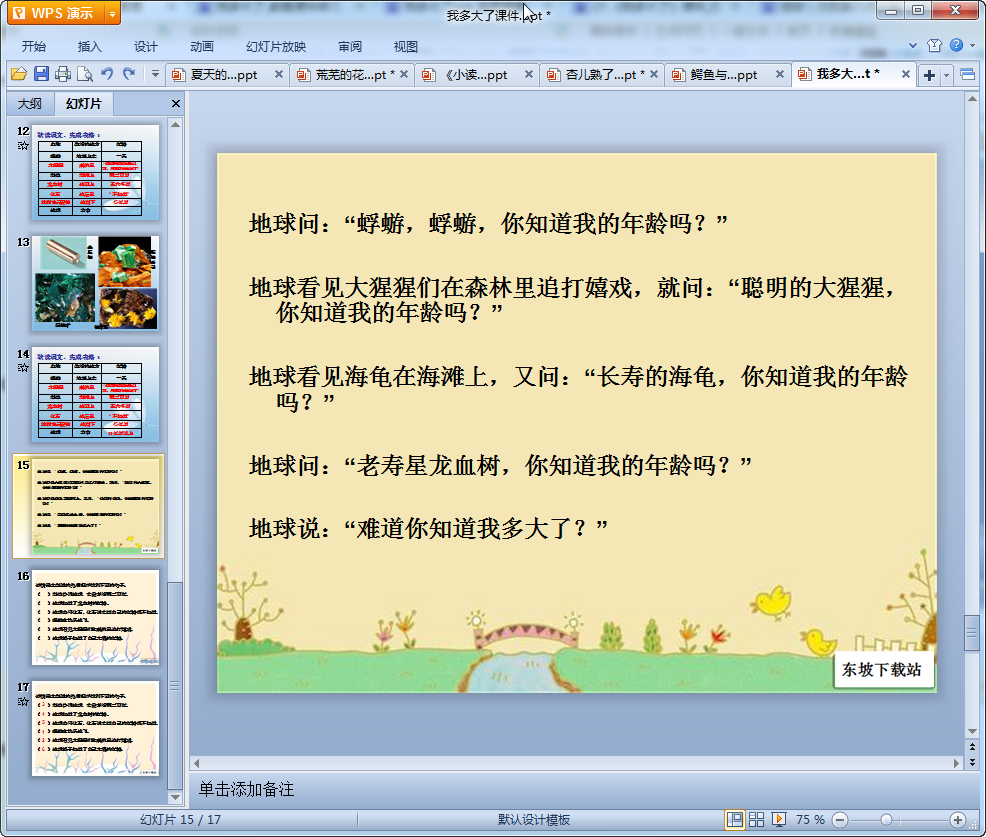Viewport: 986px width, 837px height.
Task: Open print preview icon
Action: point(85,74)
